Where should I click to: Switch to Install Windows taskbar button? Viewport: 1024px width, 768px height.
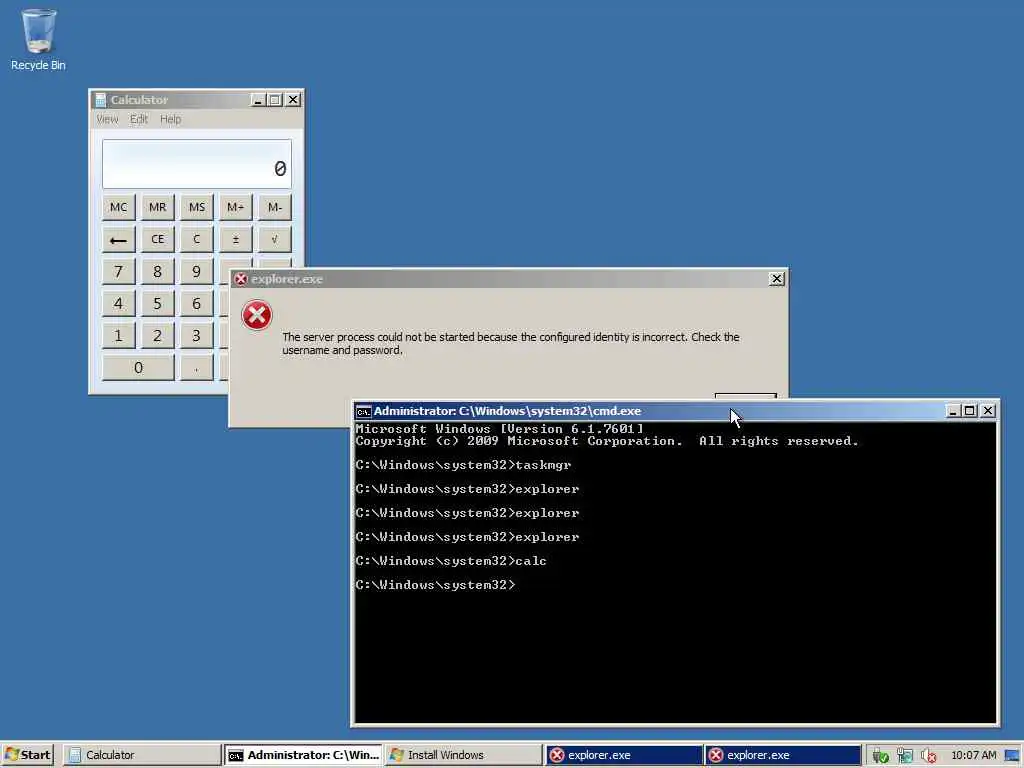[x=463, y=755]
